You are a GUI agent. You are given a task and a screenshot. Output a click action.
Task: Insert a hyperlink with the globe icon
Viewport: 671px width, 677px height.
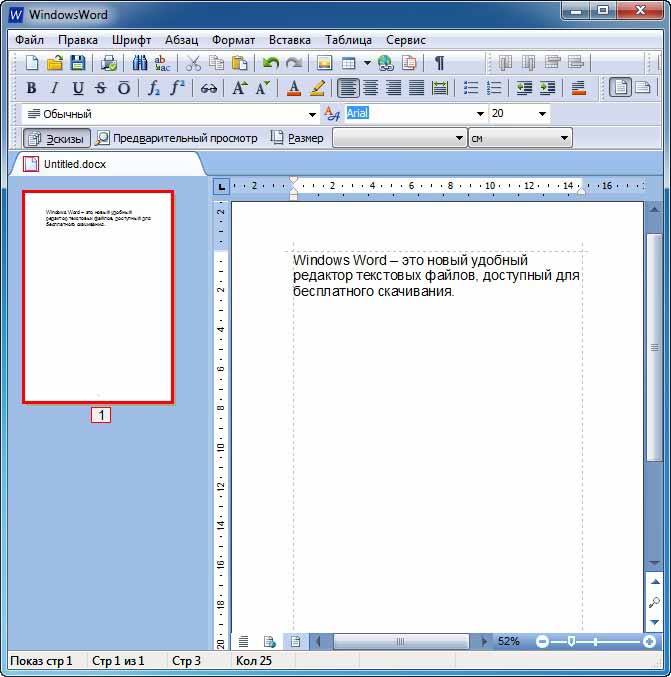386,63
